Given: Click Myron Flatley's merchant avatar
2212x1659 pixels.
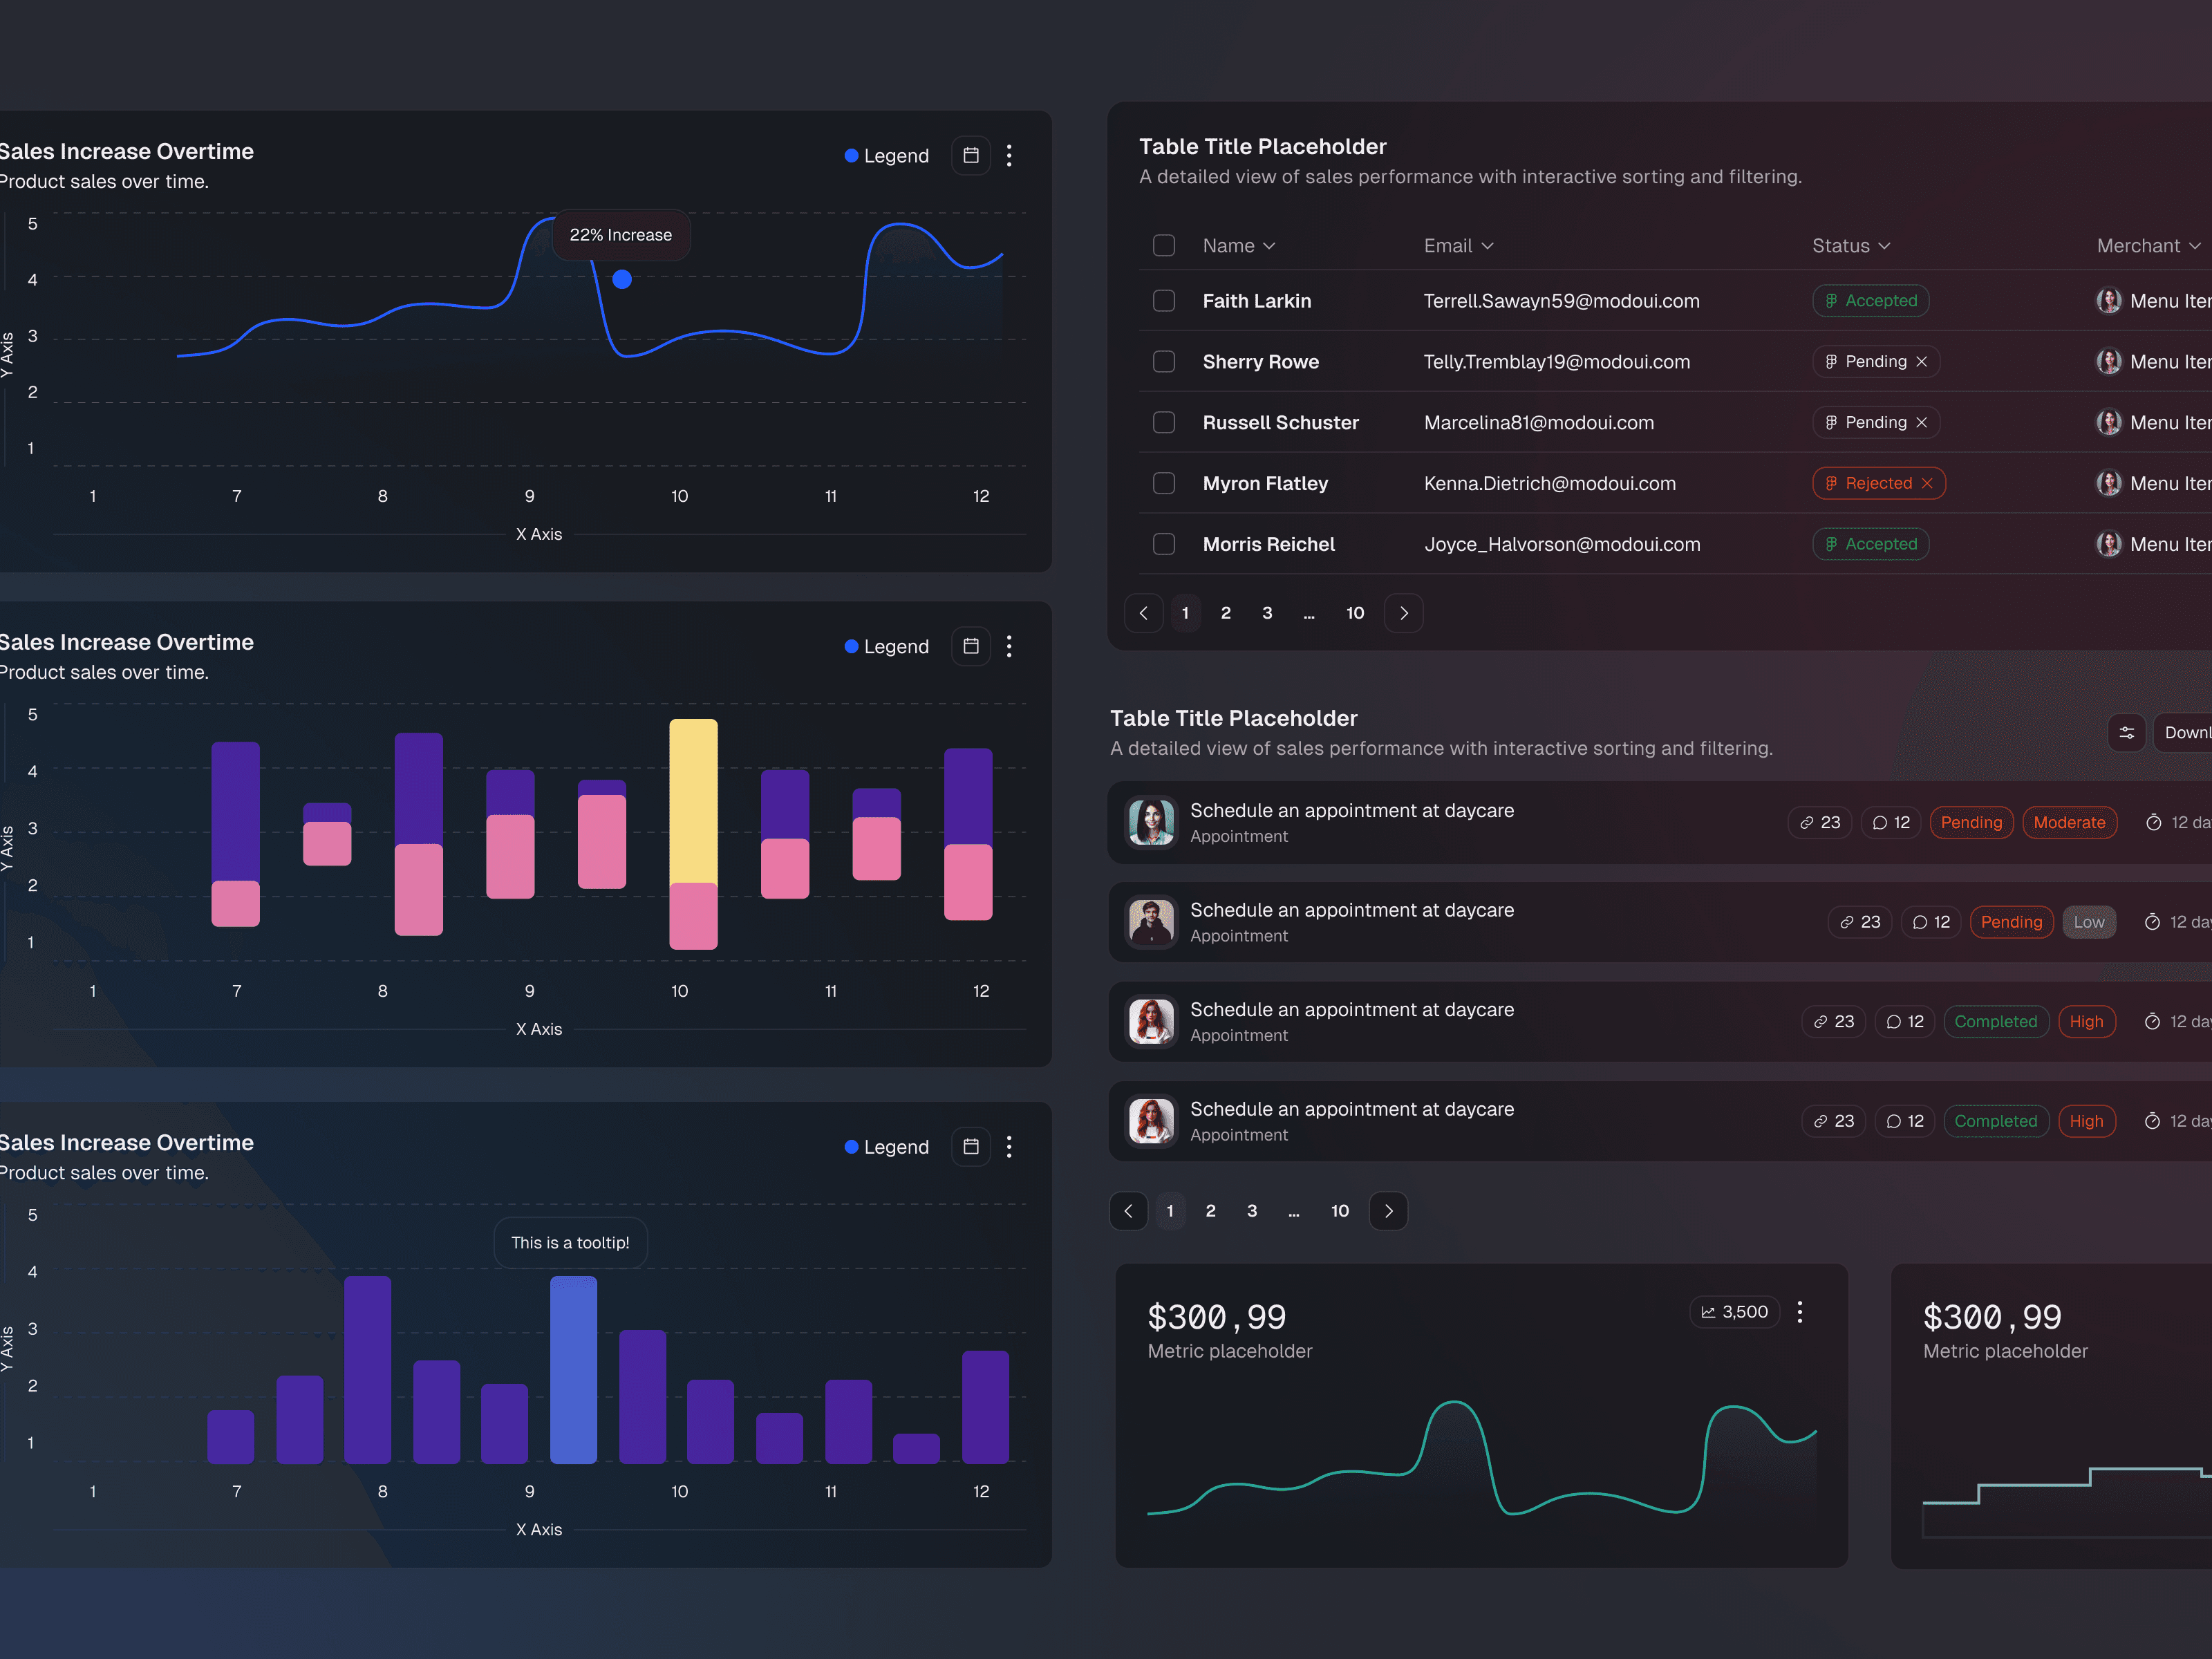Looking at the screenshot, I should (2109, 484).
